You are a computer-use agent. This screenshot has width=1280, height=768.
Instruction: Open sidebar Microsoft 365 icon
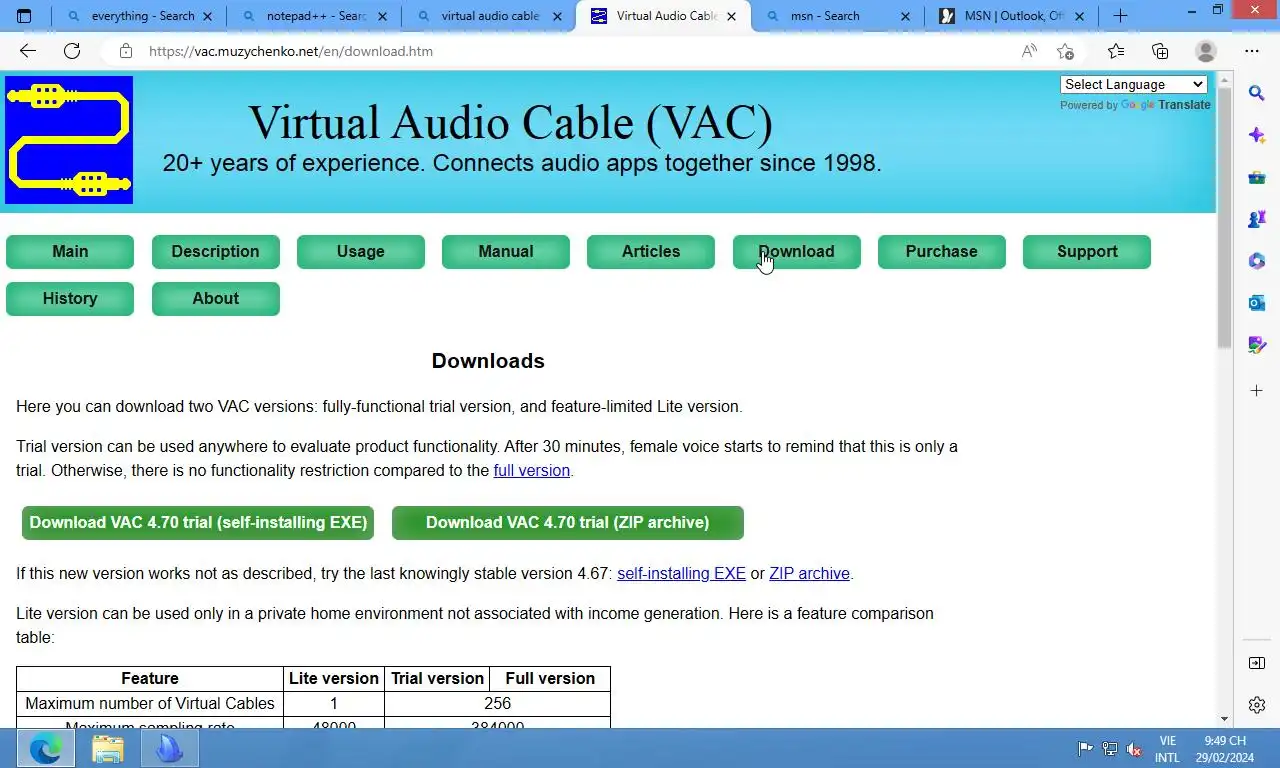pyautogui.click(x=1257, y=261)
